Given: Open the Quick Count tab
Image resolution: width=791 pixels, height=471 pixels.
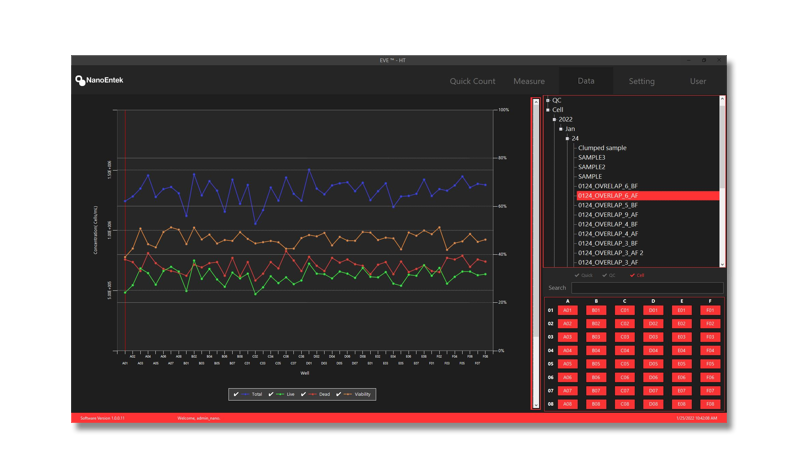Looking at the screenshot, I should click(x=472, y=81).
